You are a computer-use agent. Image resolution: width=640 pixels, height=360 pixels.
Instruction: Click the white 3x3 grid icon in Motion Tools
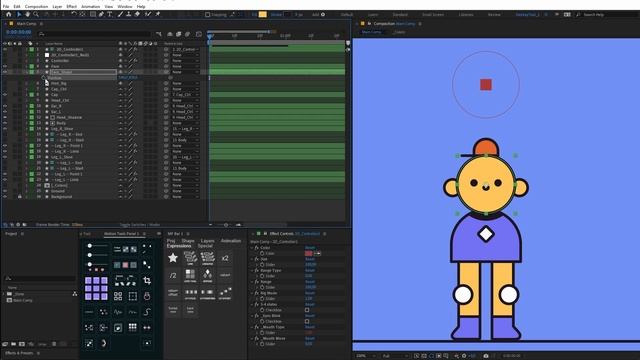133,327
